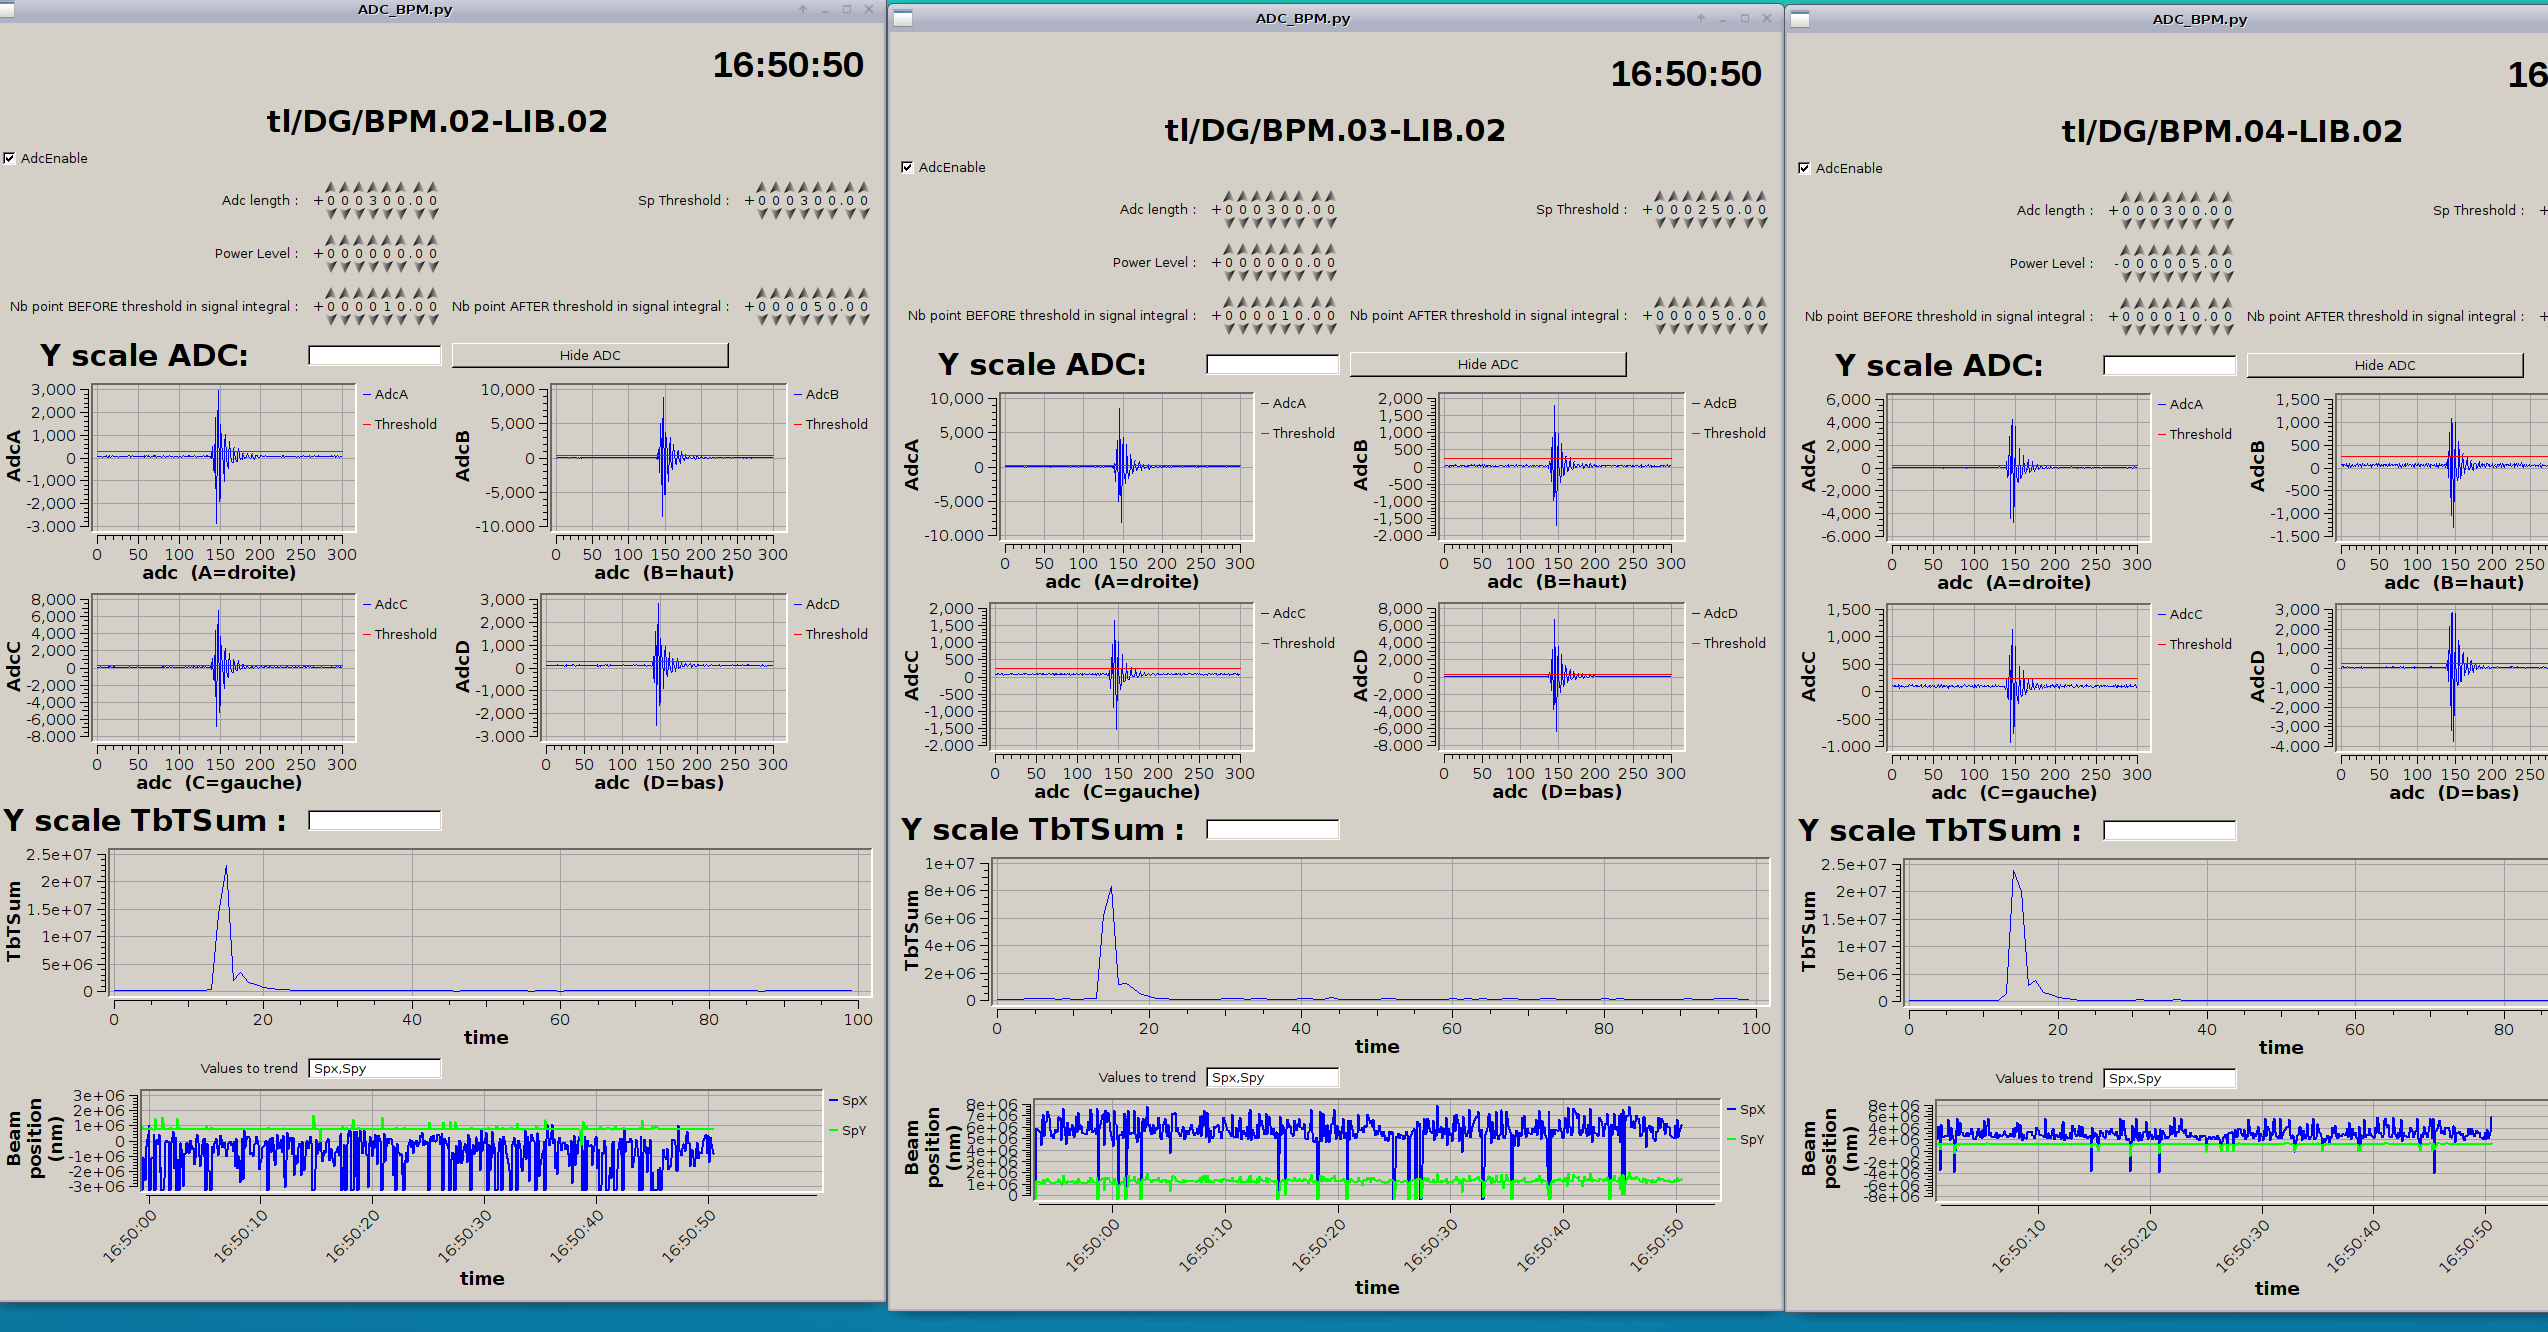The image size is (2548, 1332).
Task: Click AdcD legend label in BPM.03 window
Action: [x=1720, y=613]
